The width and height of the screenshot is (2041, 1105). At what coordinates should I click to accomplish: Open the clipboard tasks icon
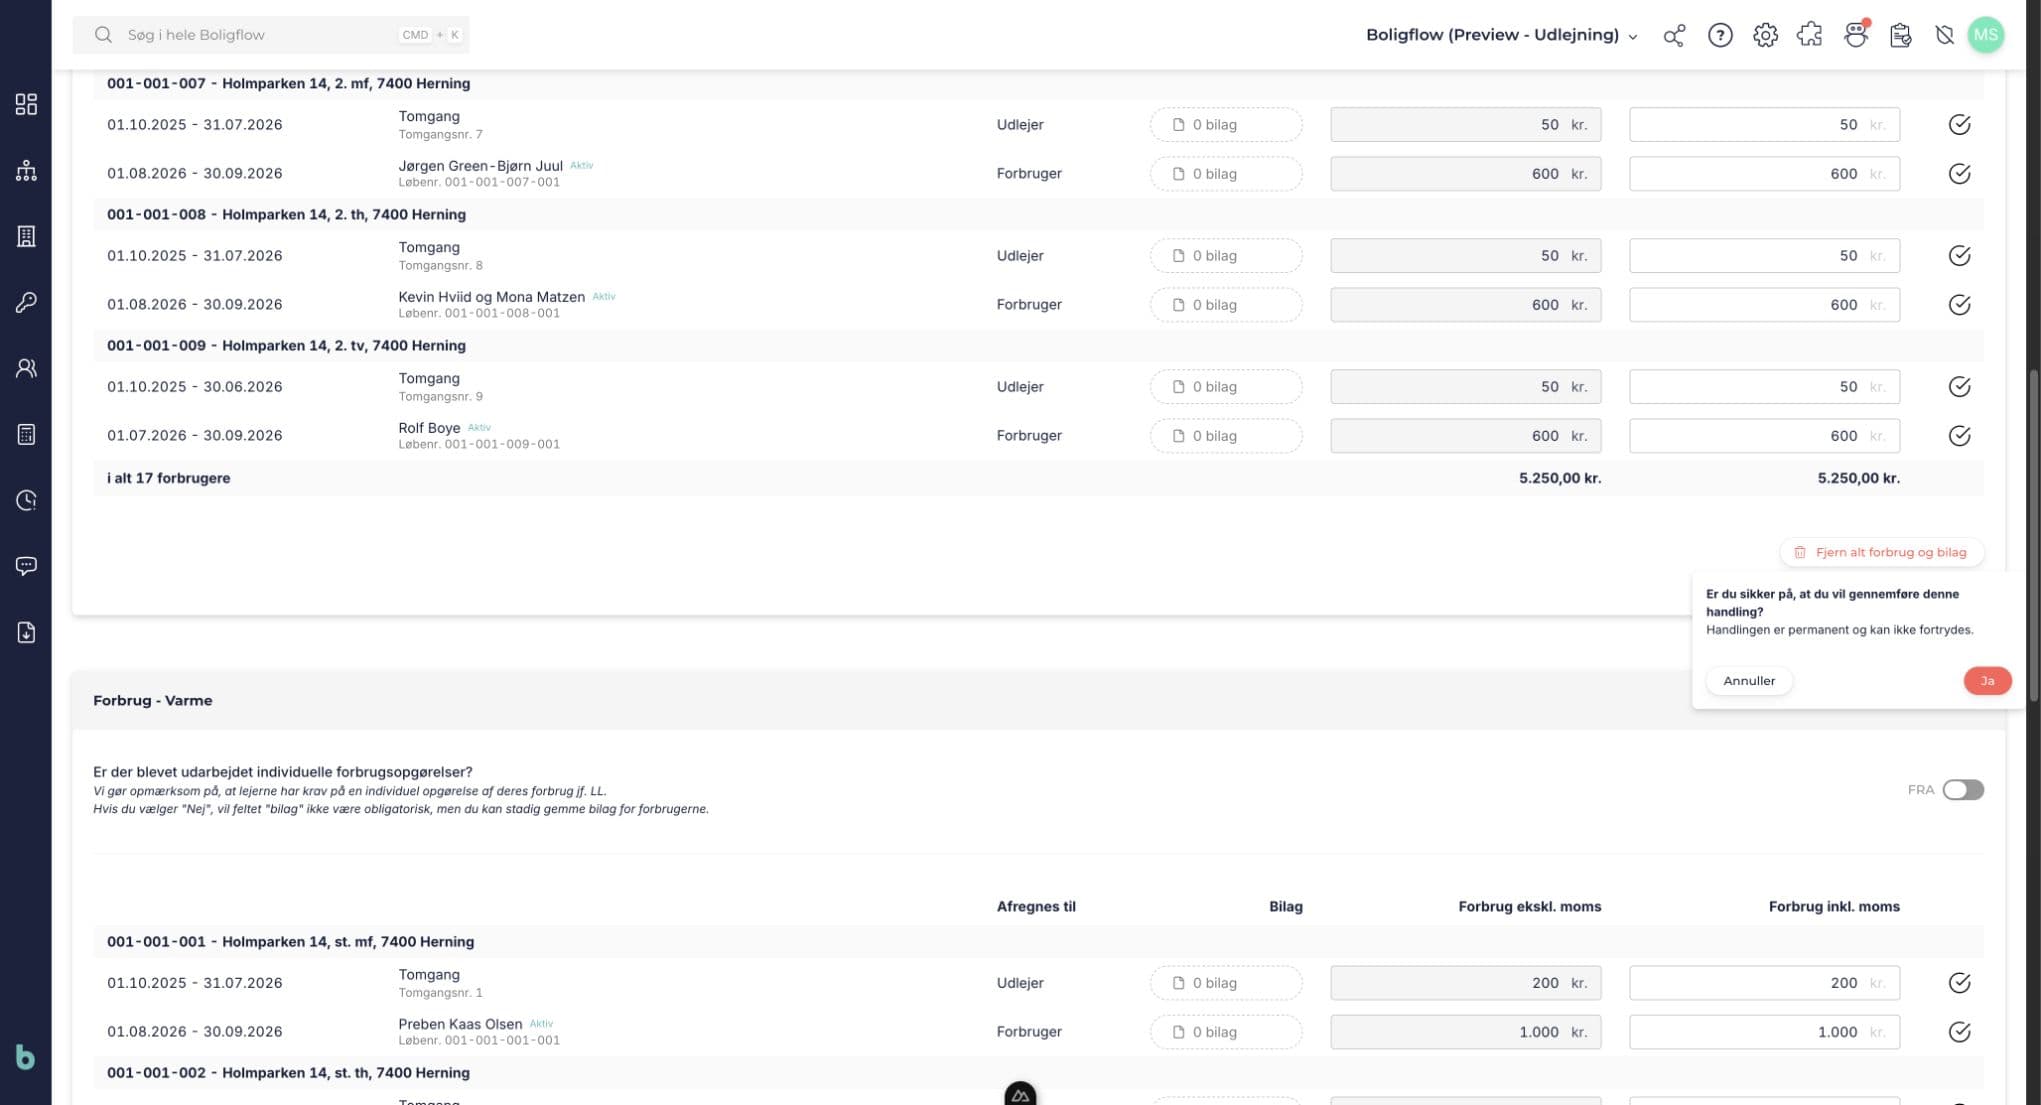click(1901, 35)
